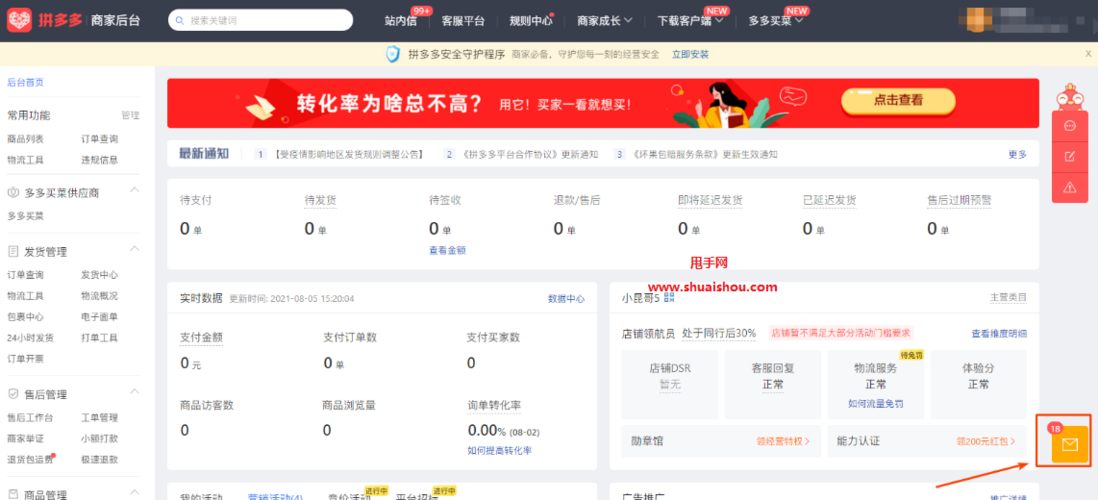Image resolution: width=1098 pixels, height=500 pixels.
Task: Click the 发货管理 section icon
Action: [x=13, y=251]
